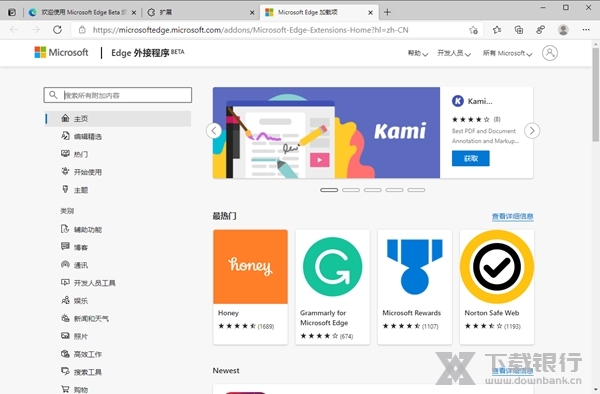Open the Grammarly for Microsoft Edge card
The width and height of the screenshot is (600, 394).
coord(333,287)
